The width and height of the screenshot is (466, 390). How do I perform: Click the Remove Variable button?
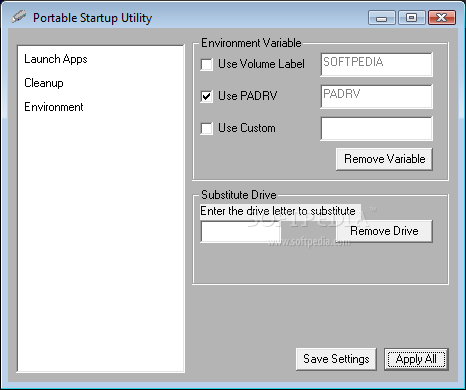384,159
